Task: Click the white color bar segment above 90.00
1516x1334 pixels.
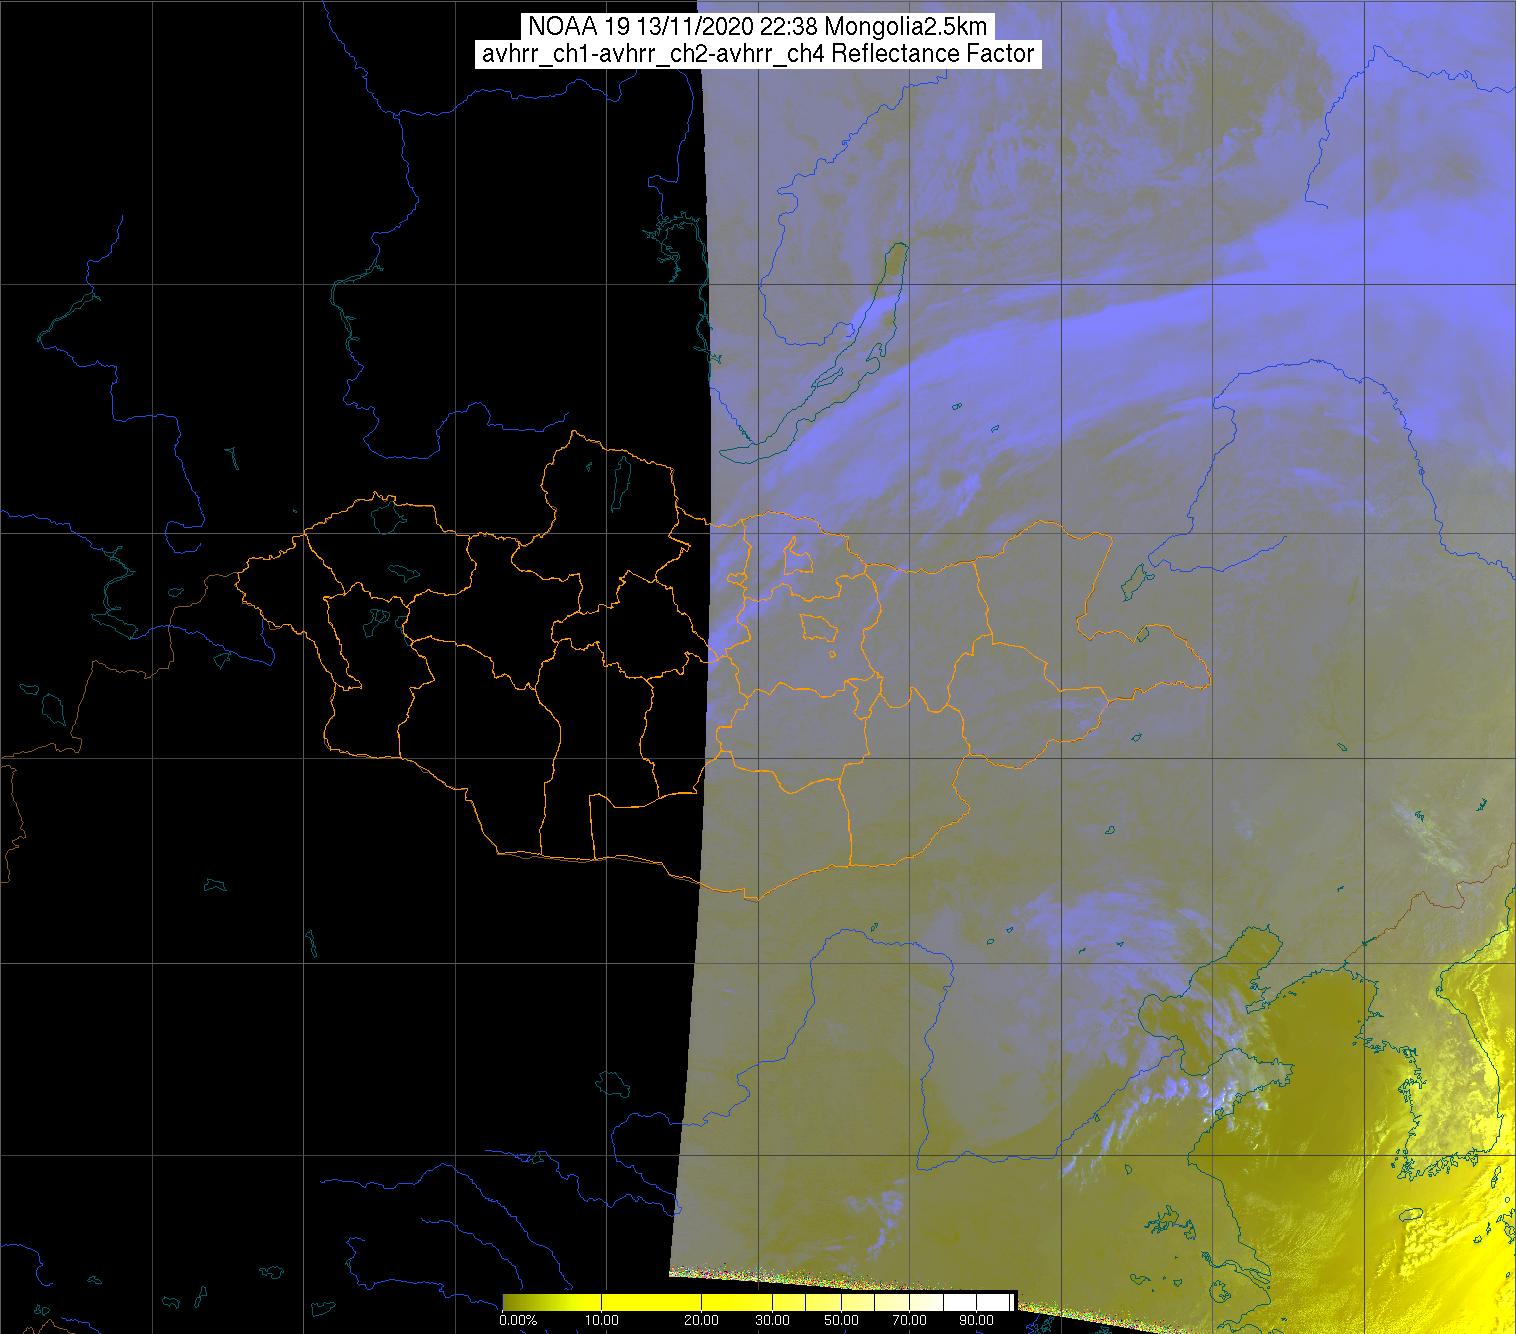Action: 993,1302
